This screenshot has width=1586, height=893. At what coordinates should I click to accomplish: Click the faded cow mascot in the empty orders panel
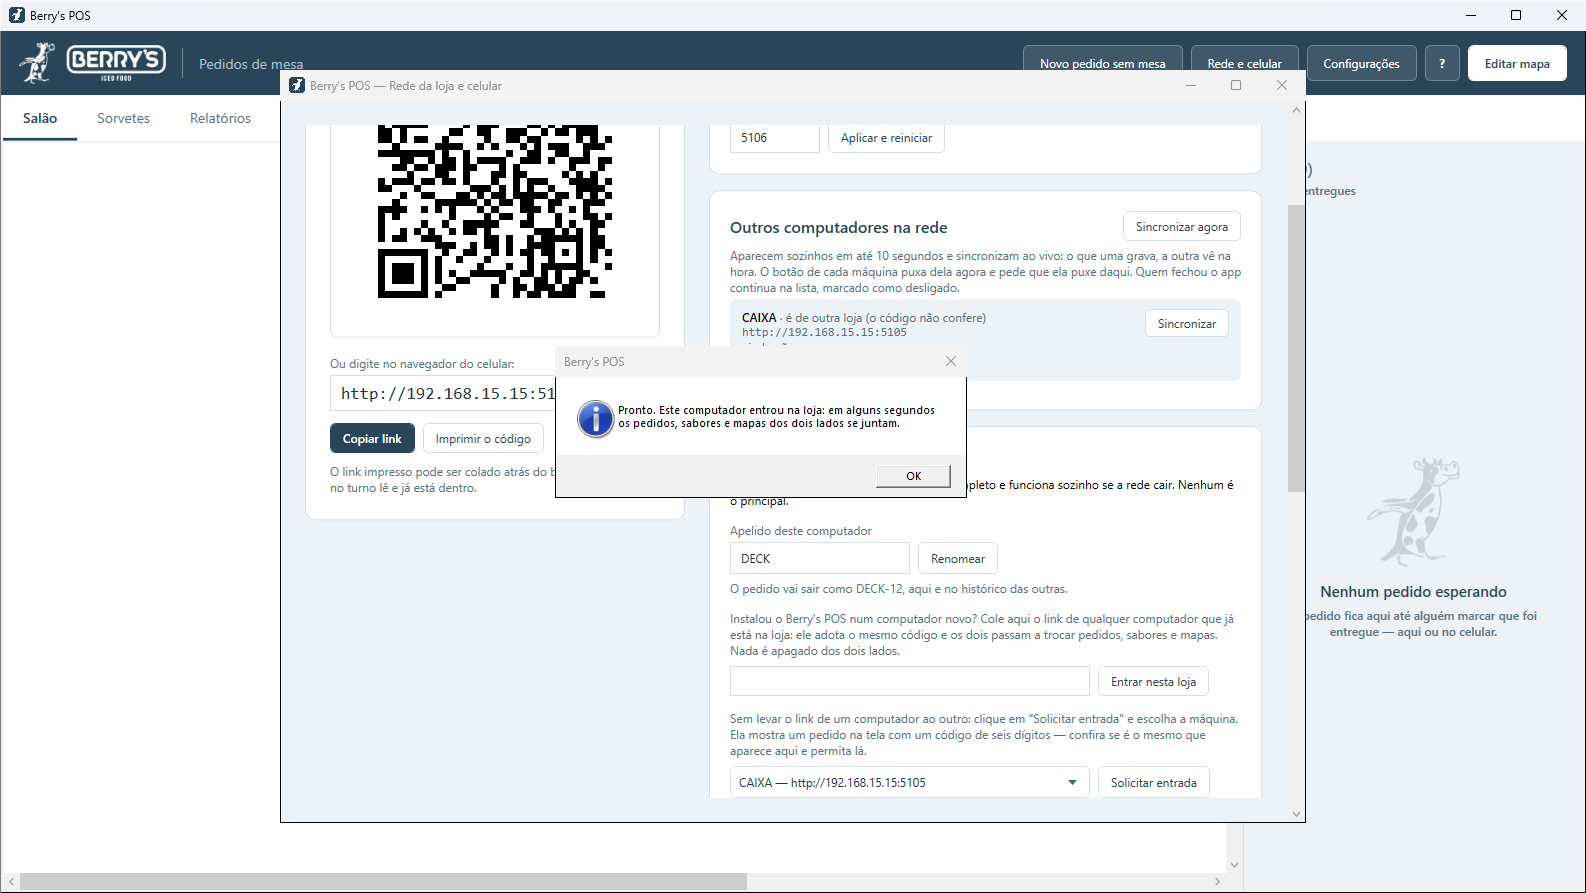[x=1412, y=512]
